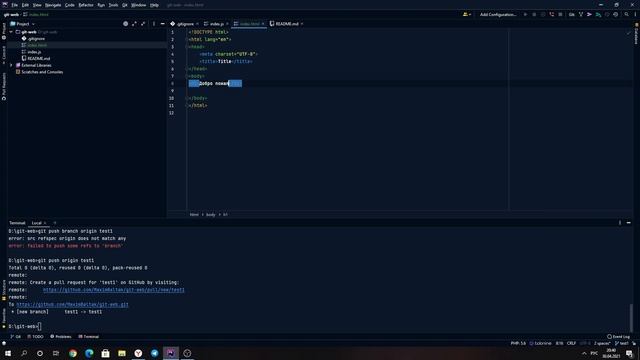Click the red phone listen-for-debug icon
This screenshot has width=640, height=360.
(x=552, y=14)
